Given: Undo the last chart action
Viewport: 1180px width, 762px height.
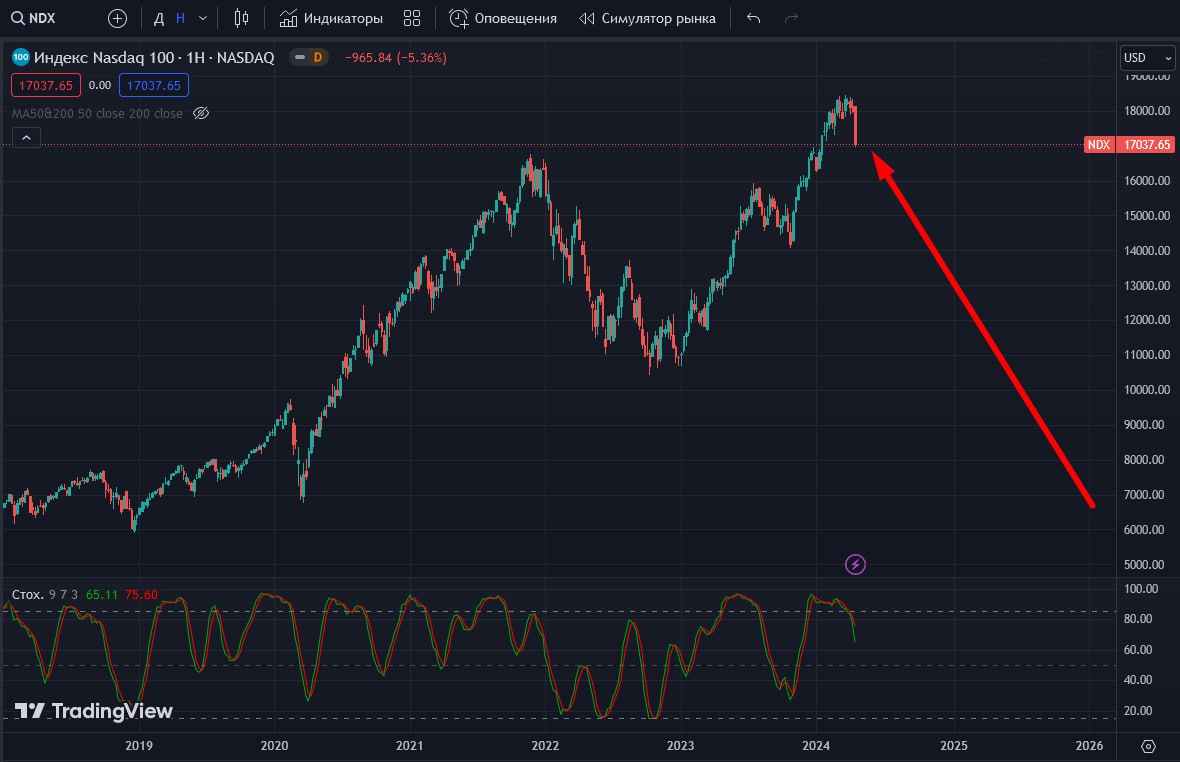Looking at the screenshot, I should (x=753, y=18).
